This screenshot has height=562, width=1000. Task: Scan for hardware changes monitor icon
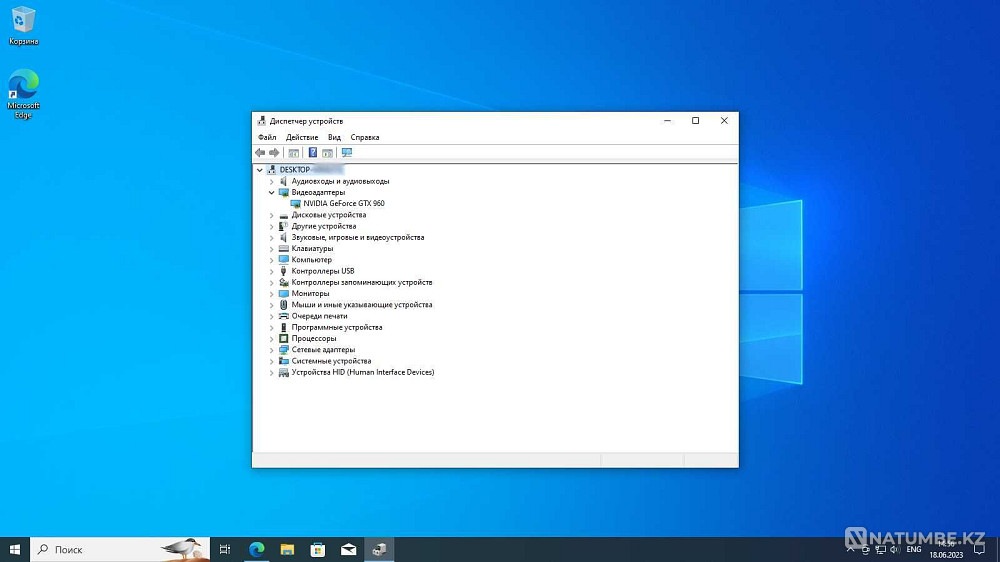[347, 153]
